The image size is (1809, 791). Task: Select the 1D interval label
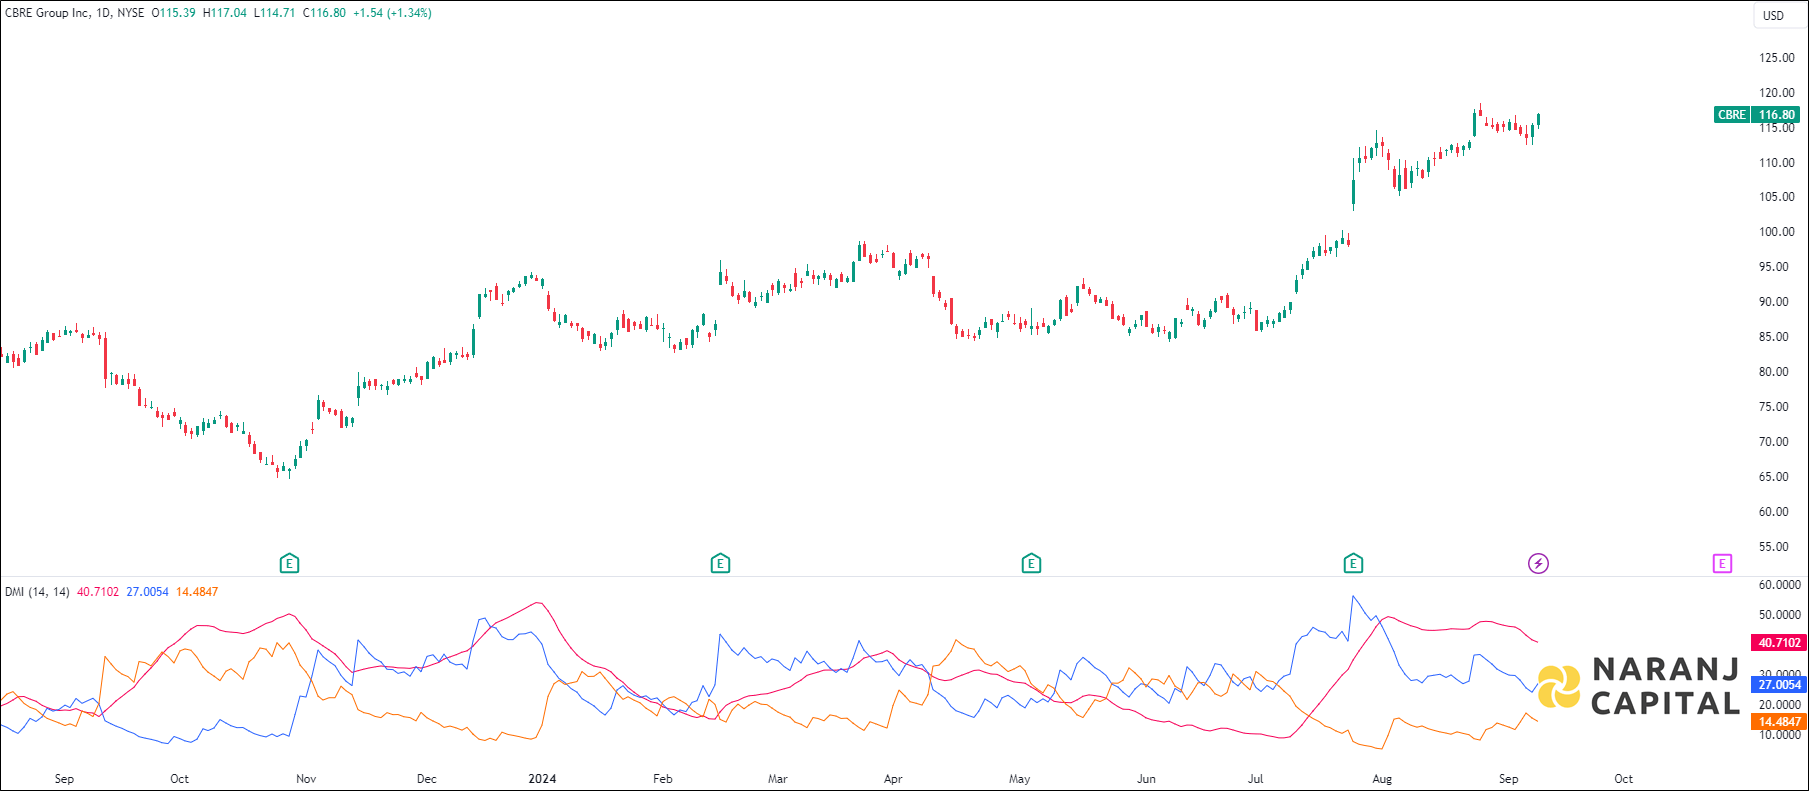point(103,13)
